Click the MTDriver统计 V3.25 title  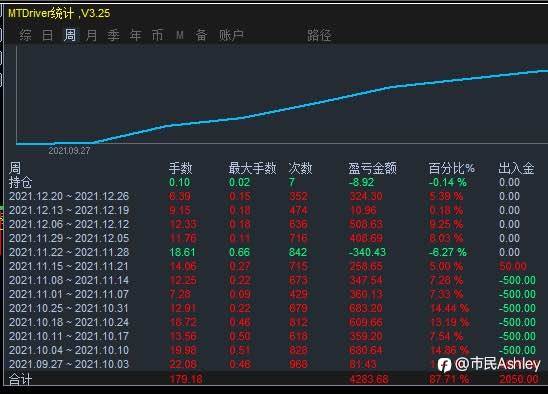coord(59,13)
